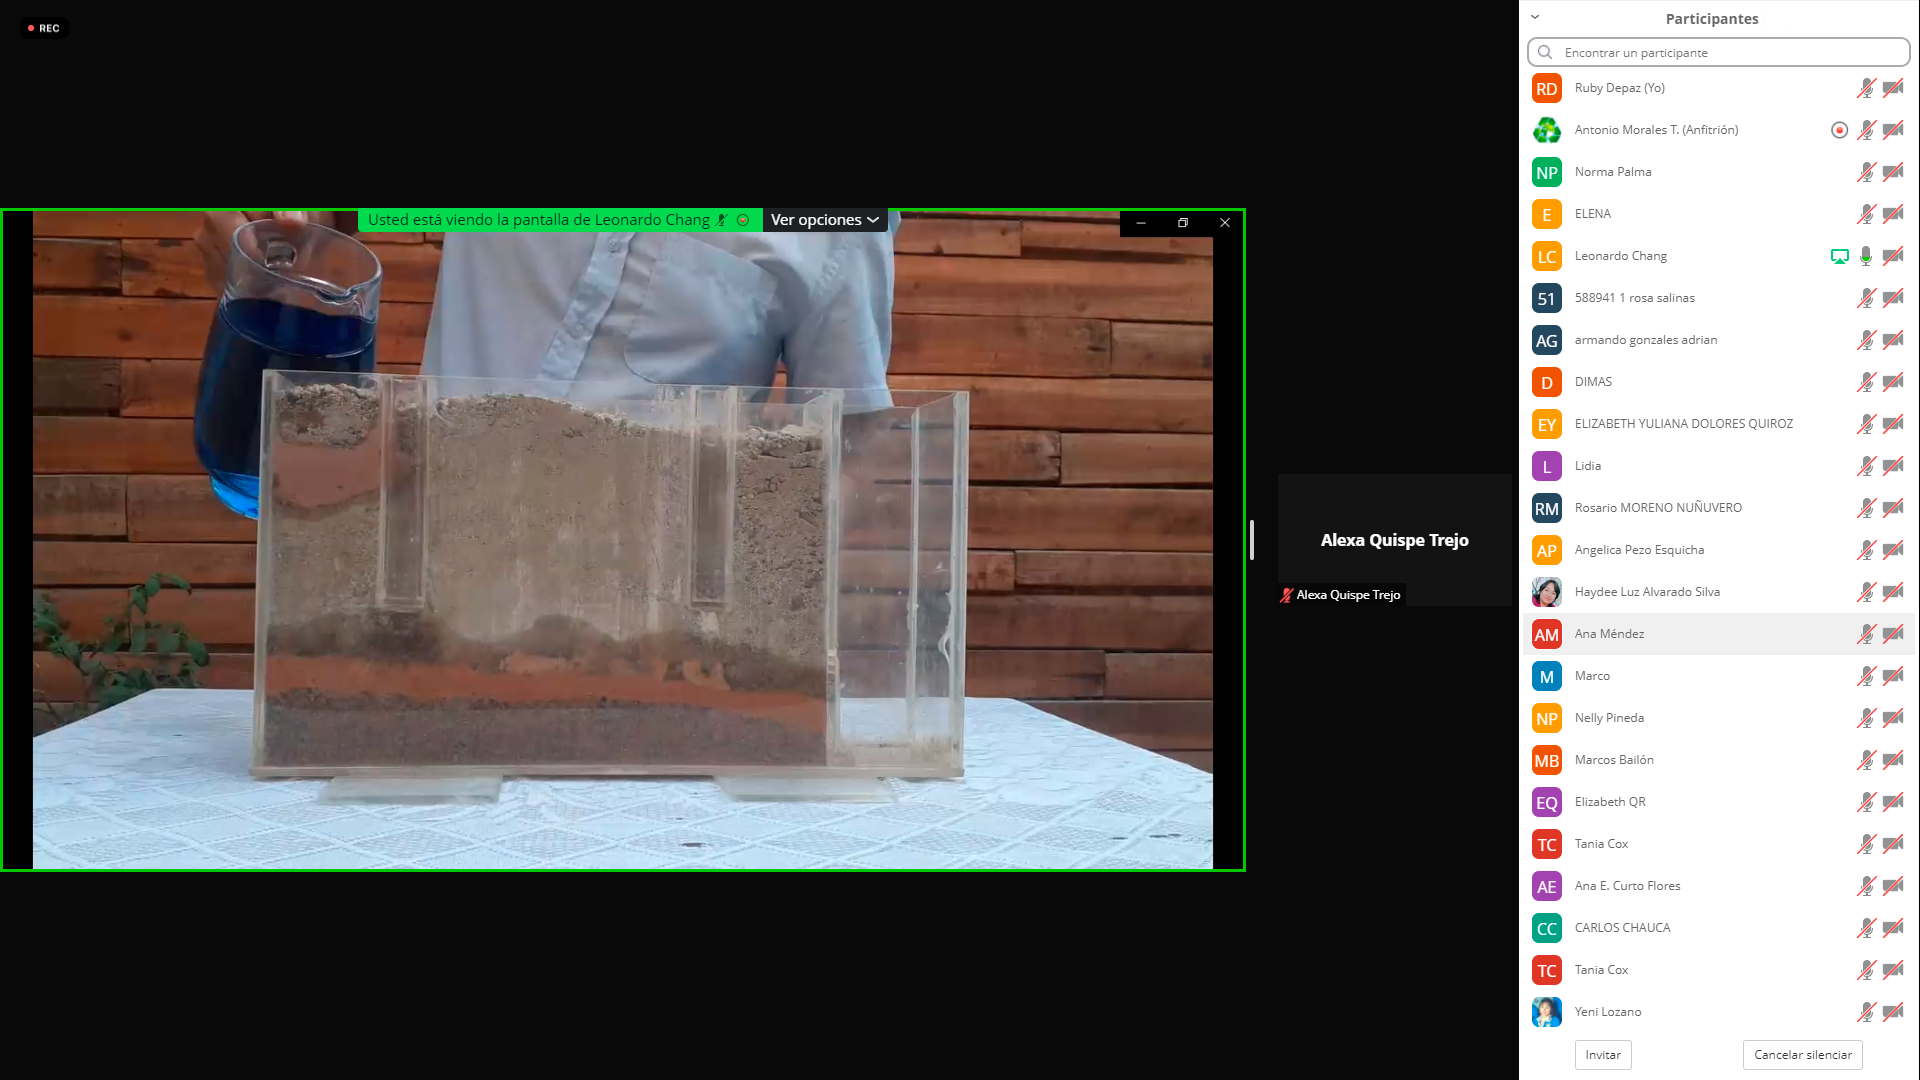Click Leonardo Chang active microphone icon
Viewport: 1920px width, 1080px height.
coord(1866,256)
